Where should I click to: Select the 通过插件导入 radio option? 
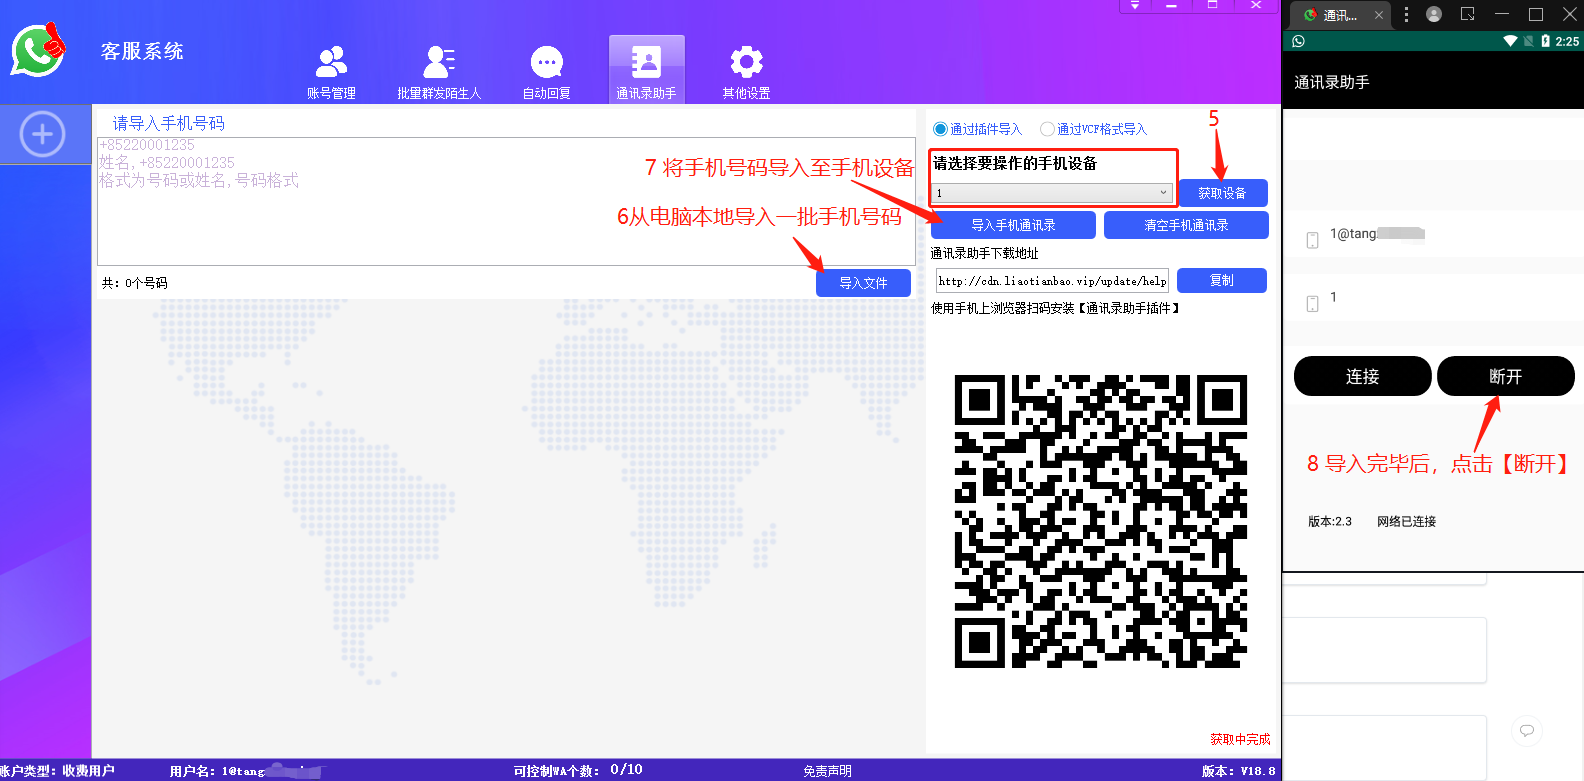tap(977, 129)
